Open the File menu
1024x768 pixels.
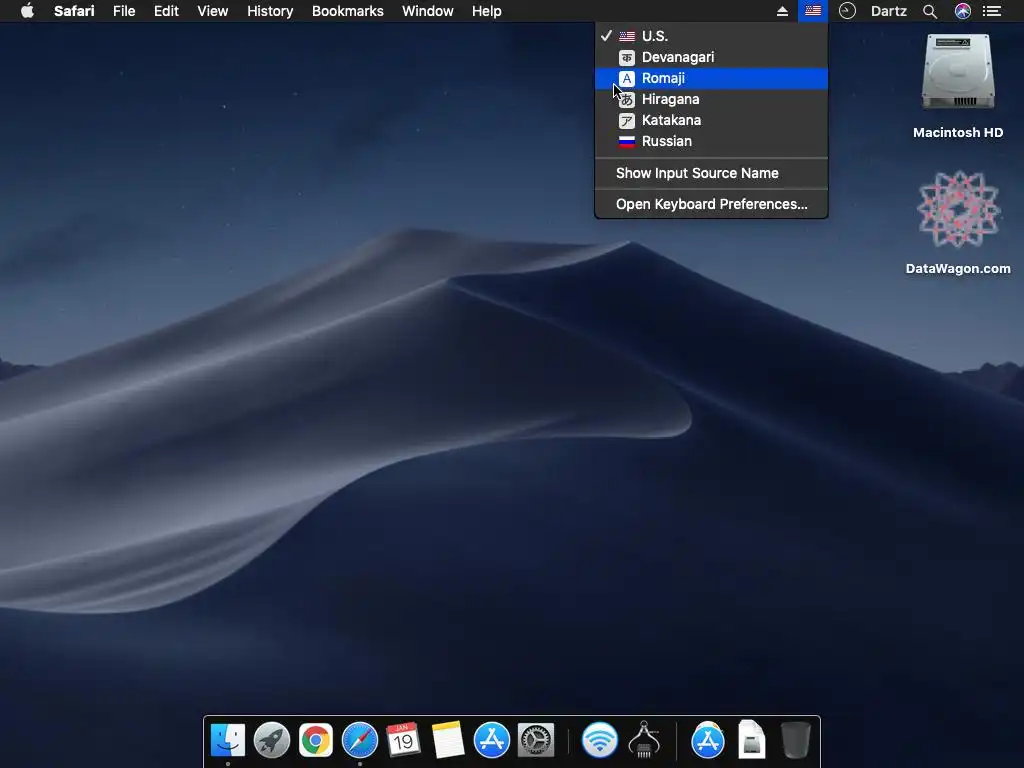tap(123, 11)
